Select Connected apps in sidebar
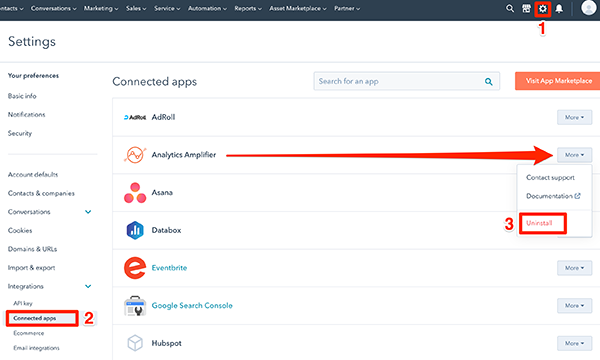This screenshot has height=360, width=600. (35, 318)
